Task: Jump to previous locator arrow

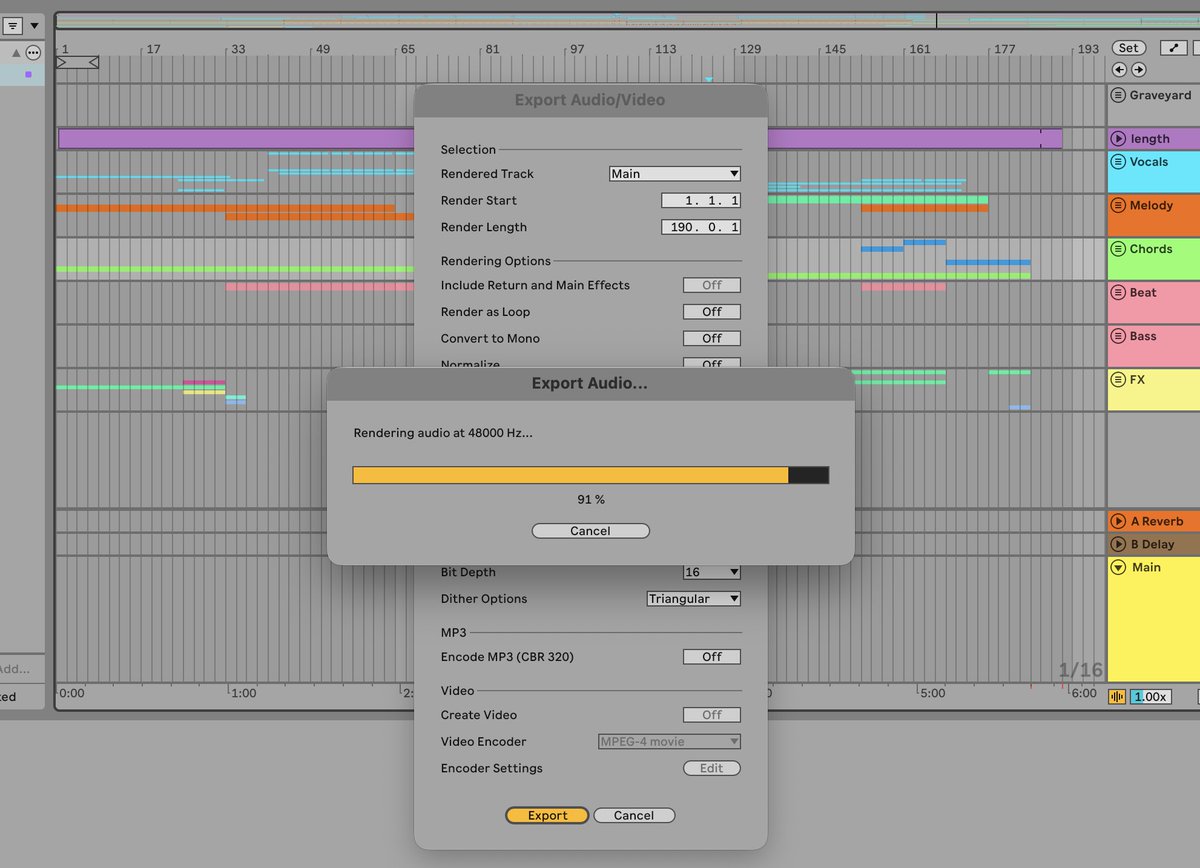Action: [1119, 70]
